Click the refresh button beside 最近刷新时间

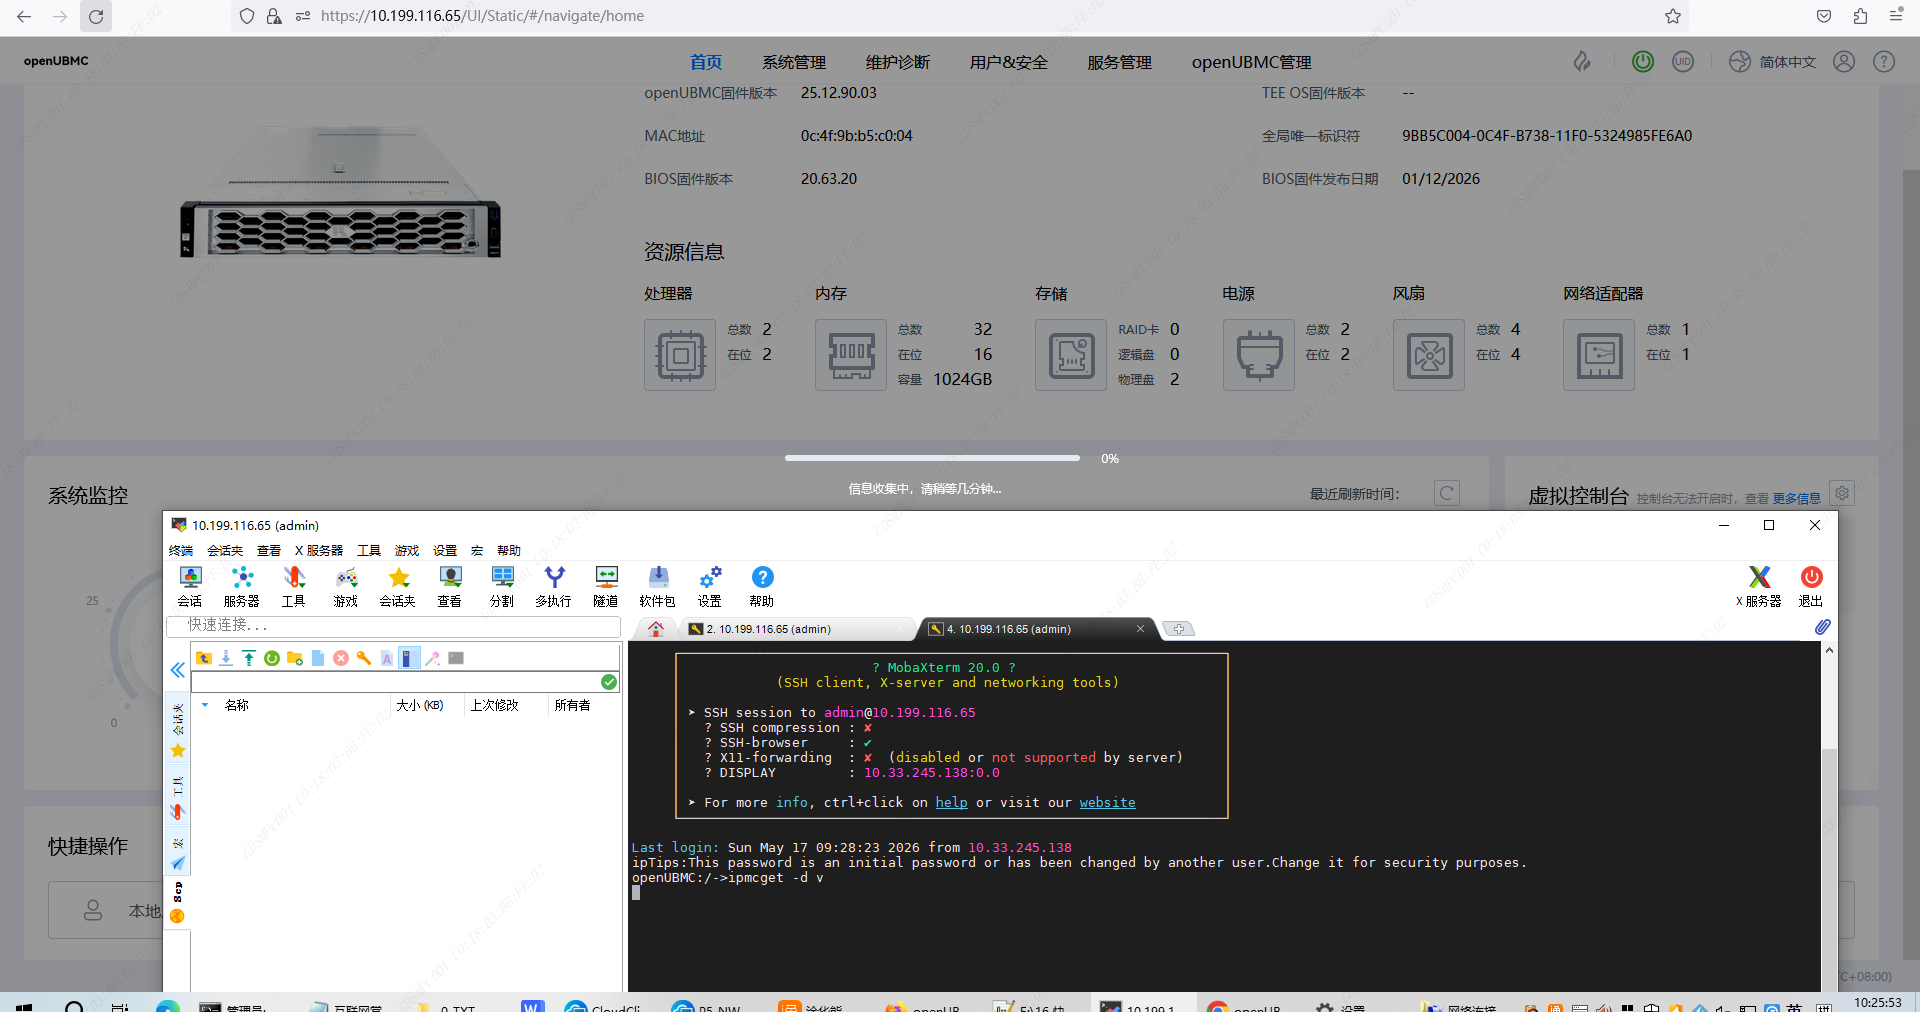coord(1446,493)
